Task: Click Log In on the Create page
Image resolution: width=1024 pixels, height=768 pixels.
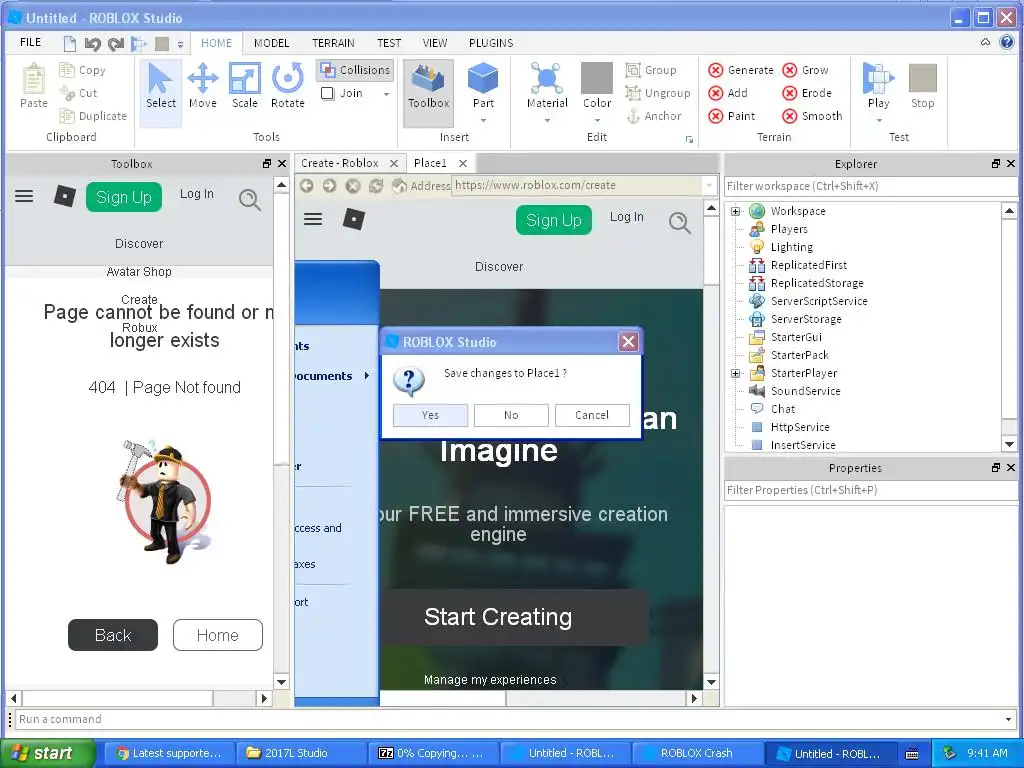Action: [x=626, y=217]
